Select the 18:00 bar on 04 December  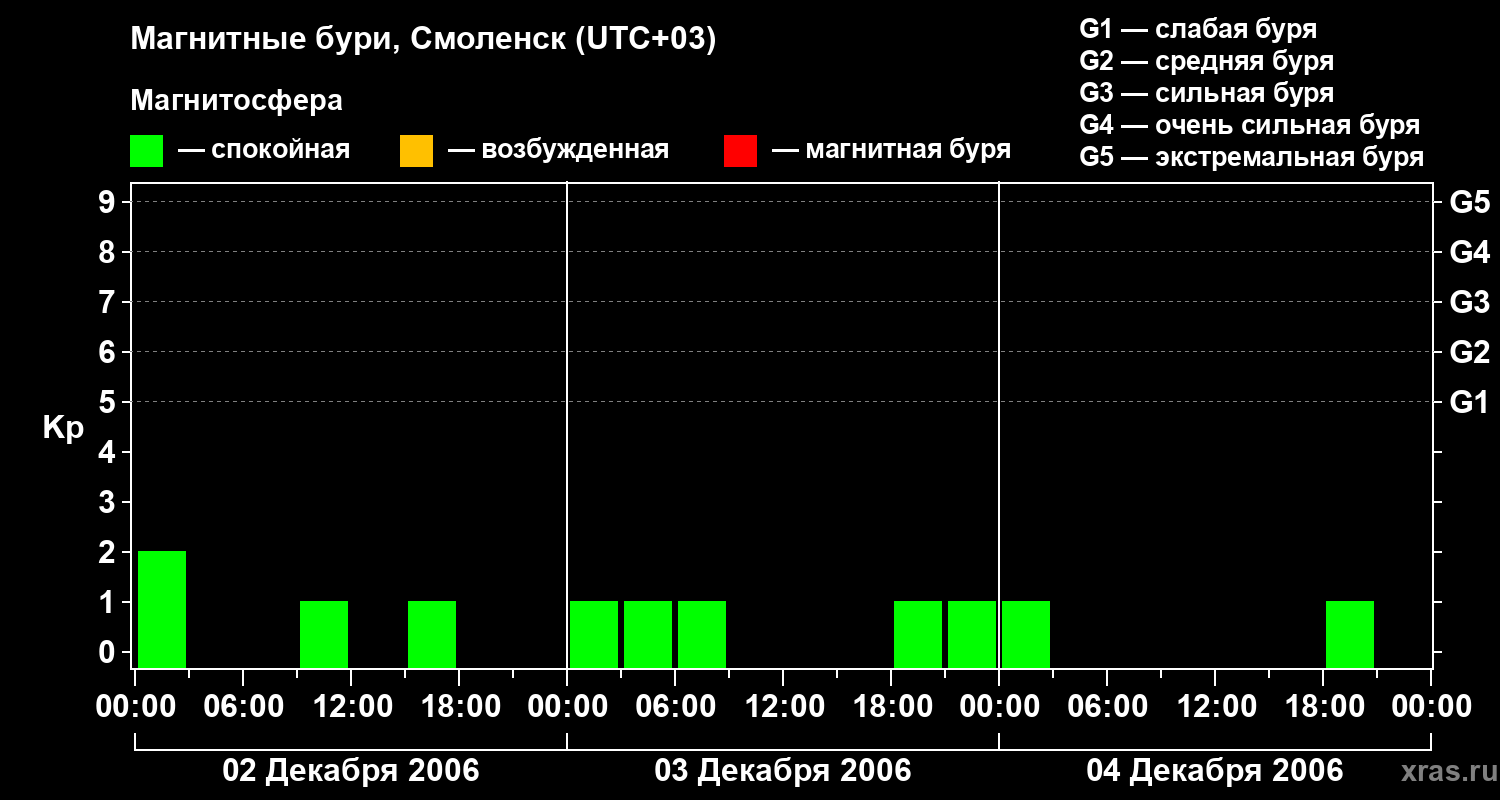(x=1350, y=634)
